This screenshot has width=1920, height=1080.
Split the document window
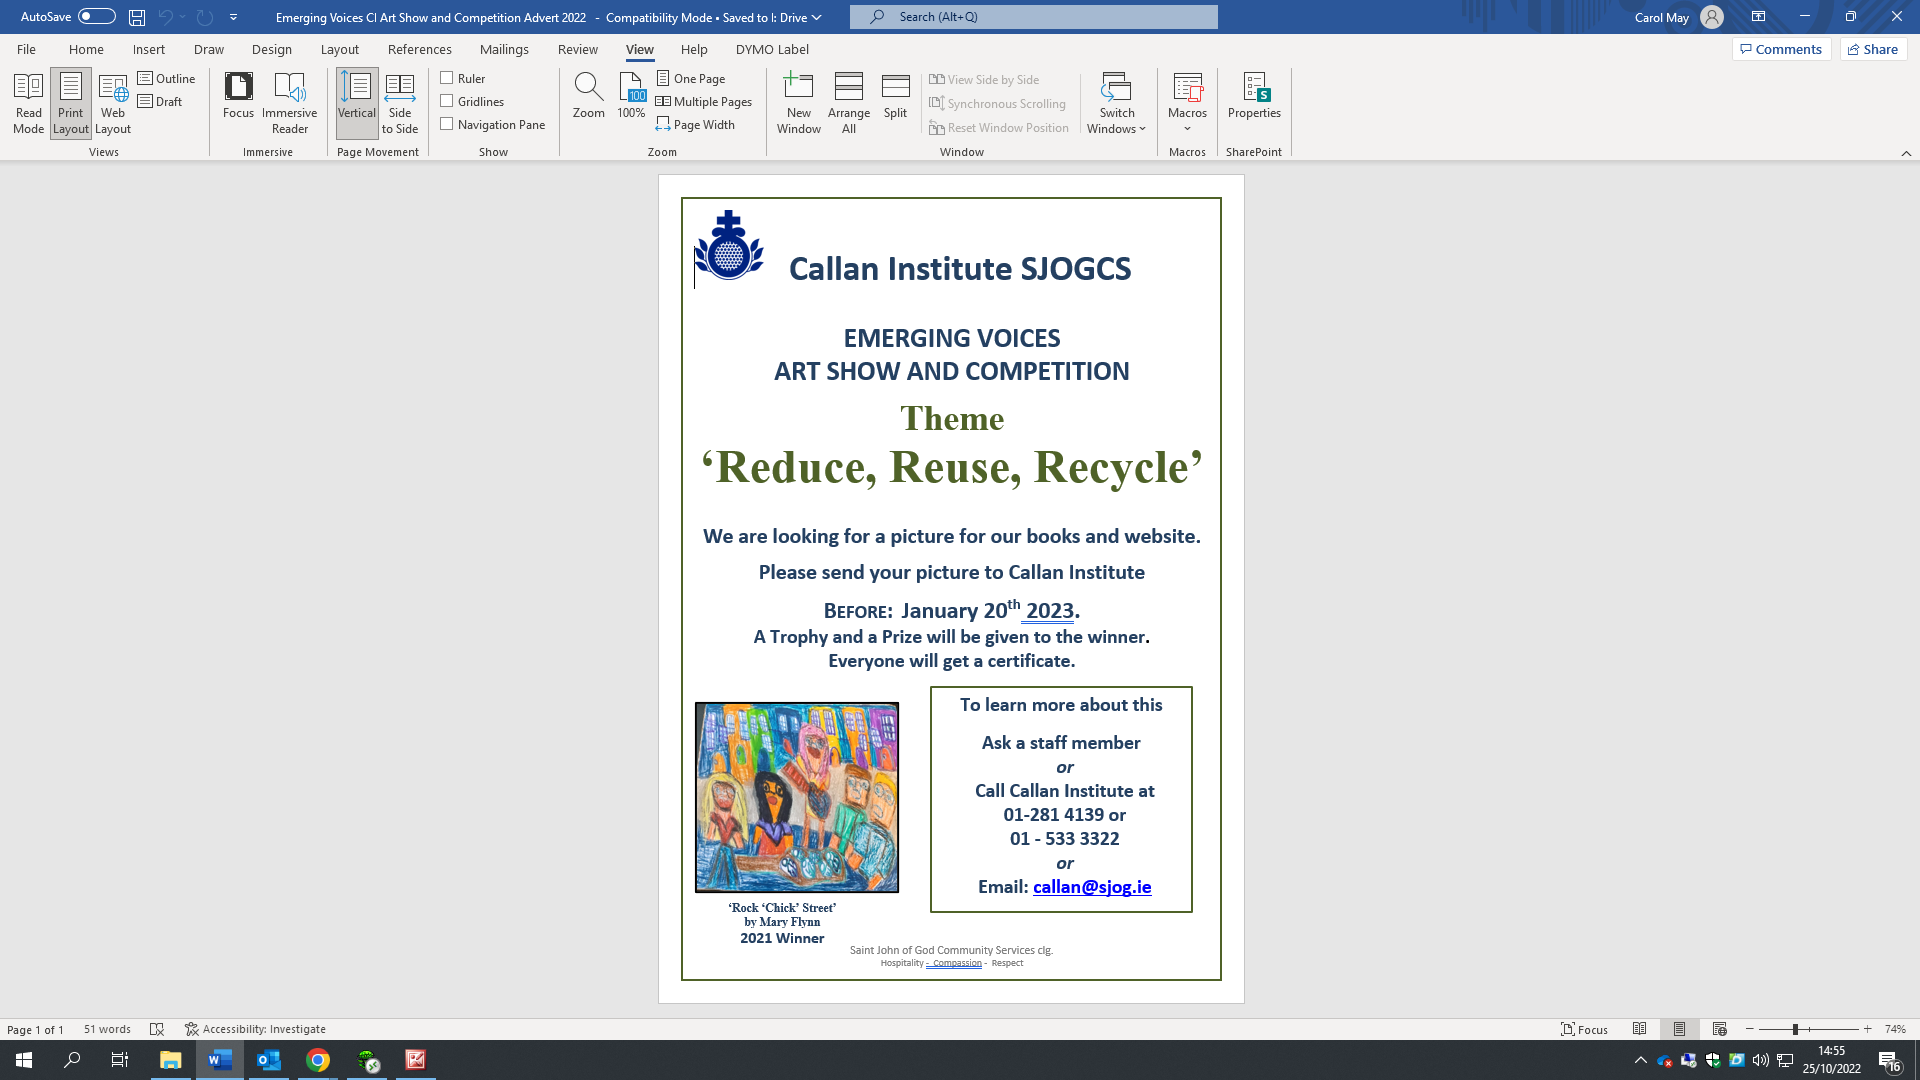[x=896, y=96]
